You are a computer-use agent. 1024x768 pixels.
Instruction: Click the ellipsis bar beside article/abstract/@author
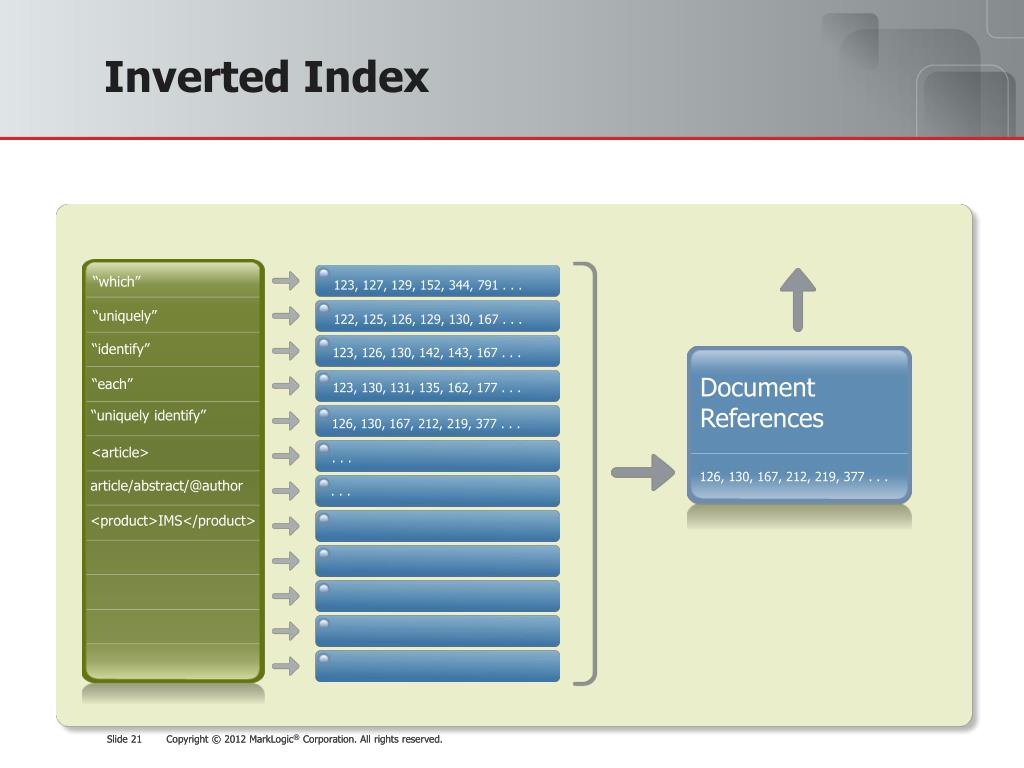pyautogui.click(x=437, y=491)
